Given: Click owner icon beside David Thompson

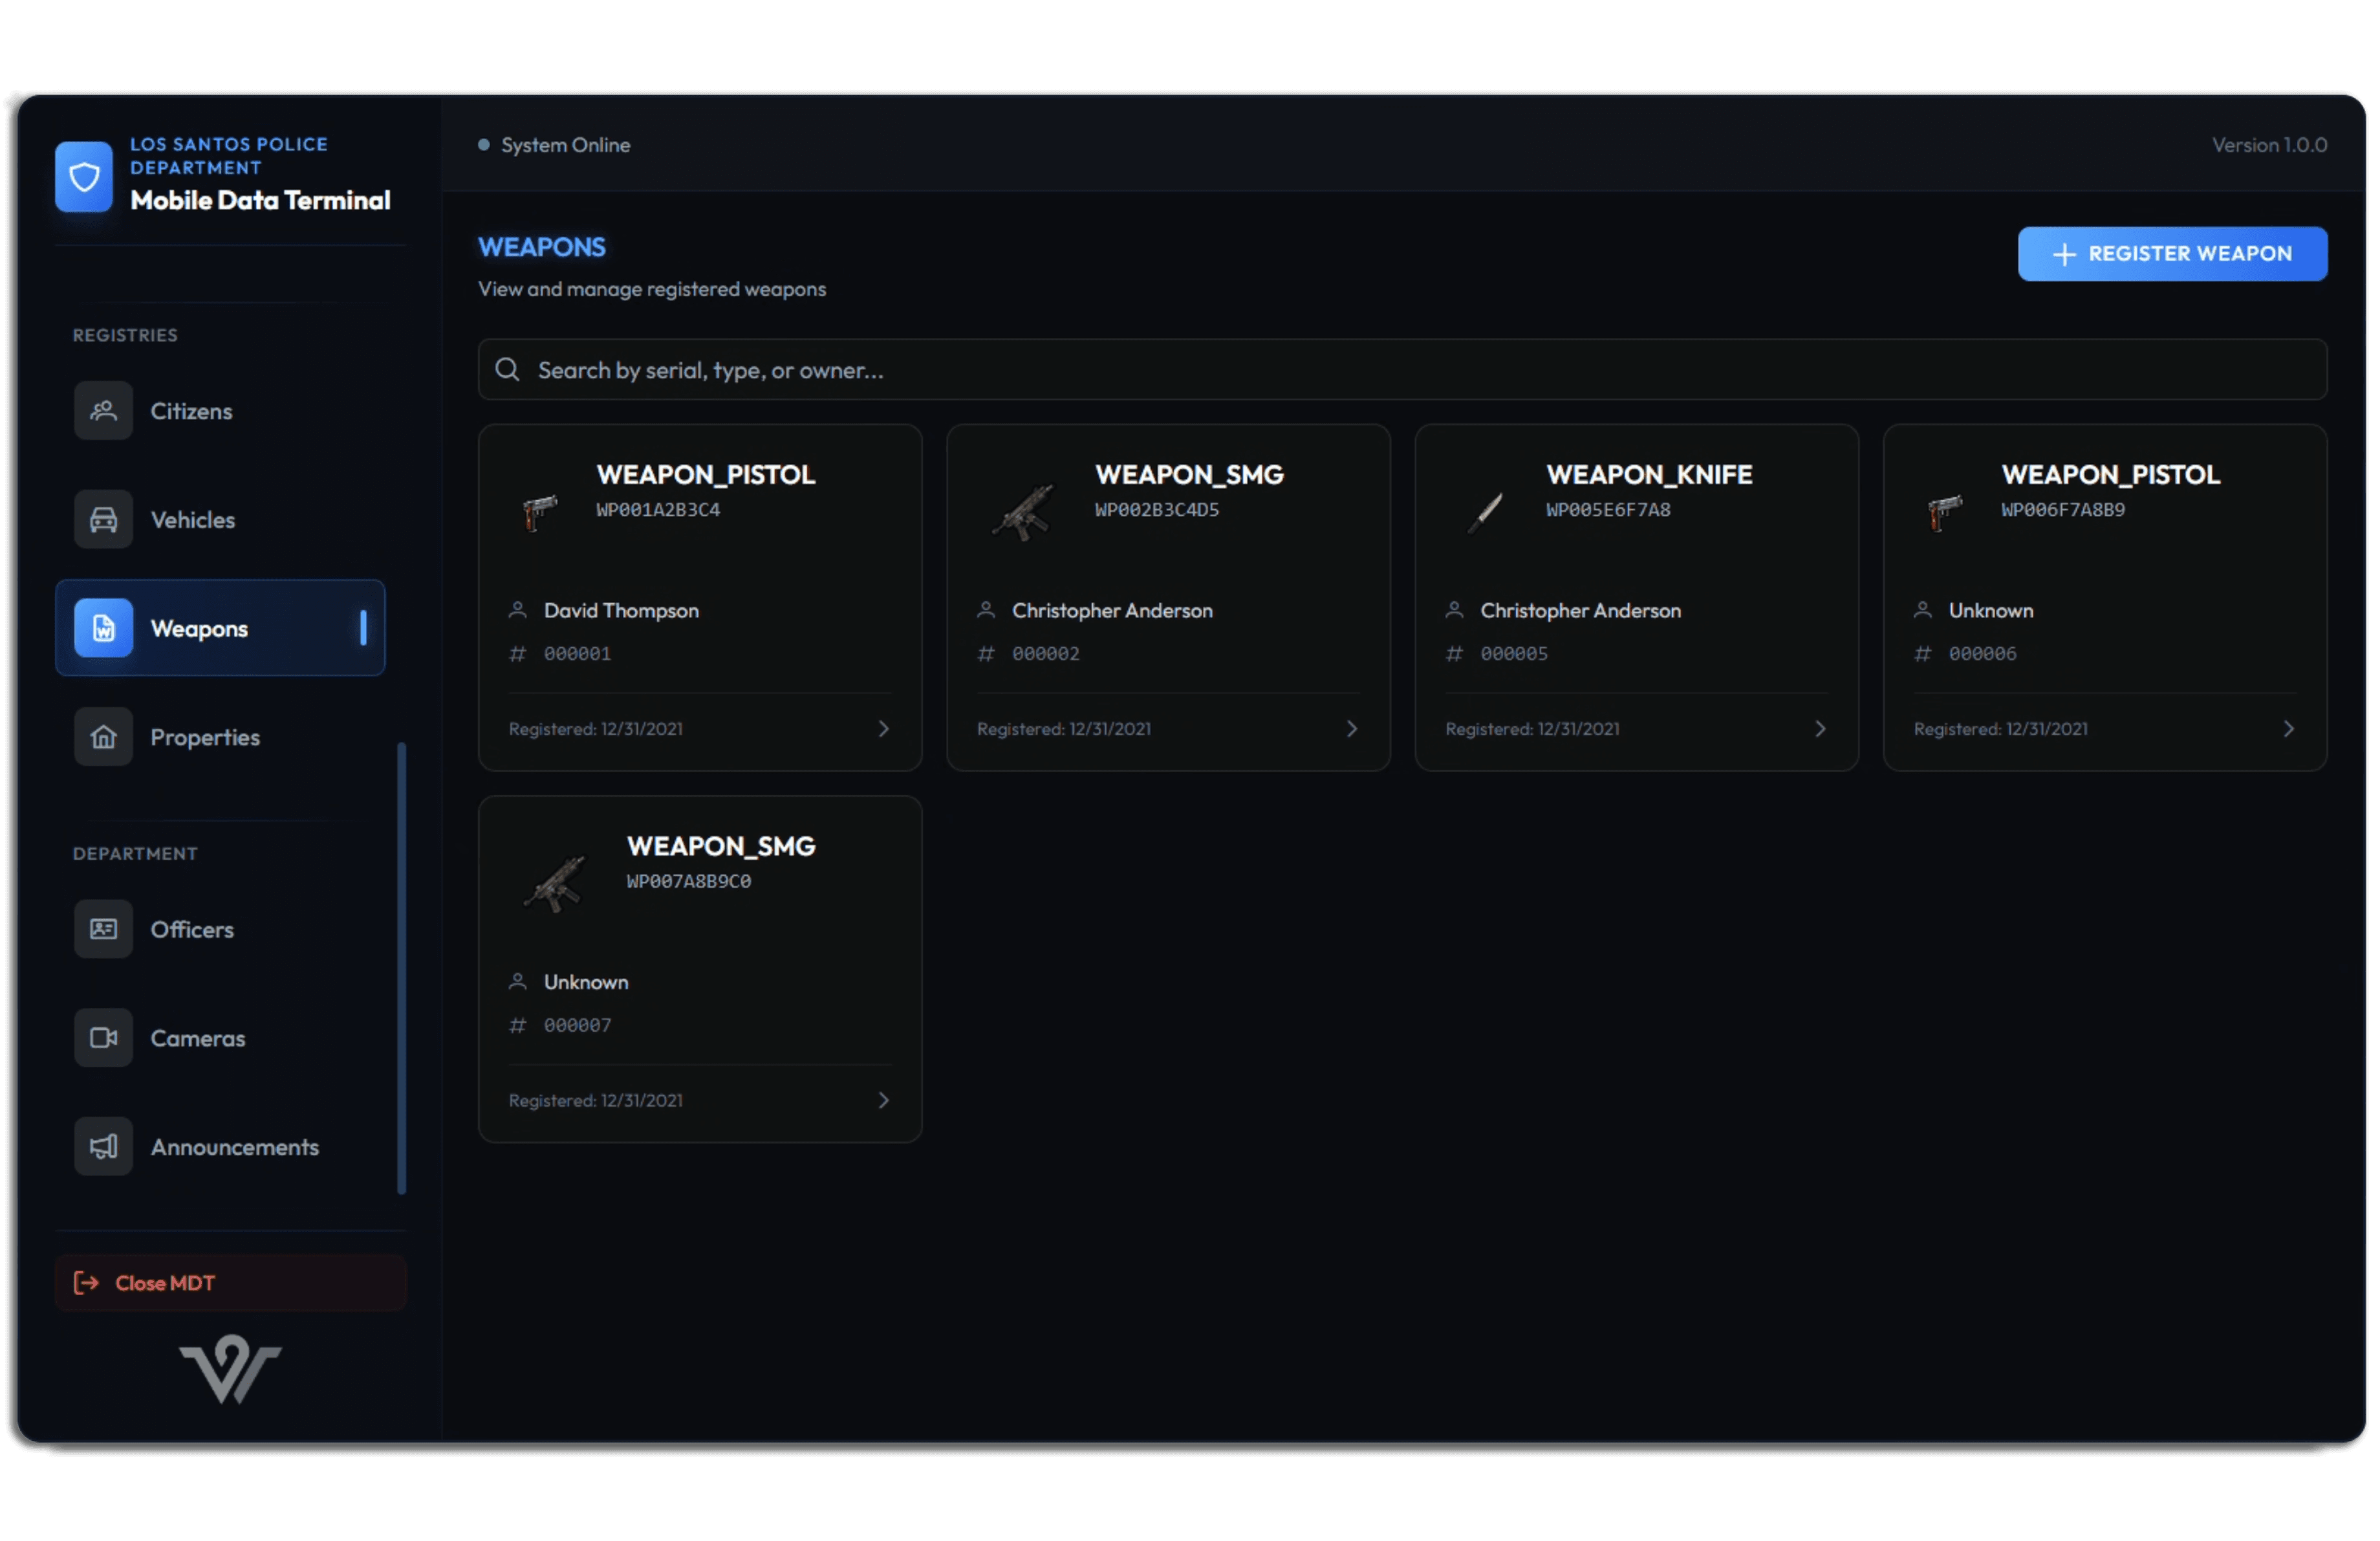Looking at the screenshot, I should (x=518, y=610).
